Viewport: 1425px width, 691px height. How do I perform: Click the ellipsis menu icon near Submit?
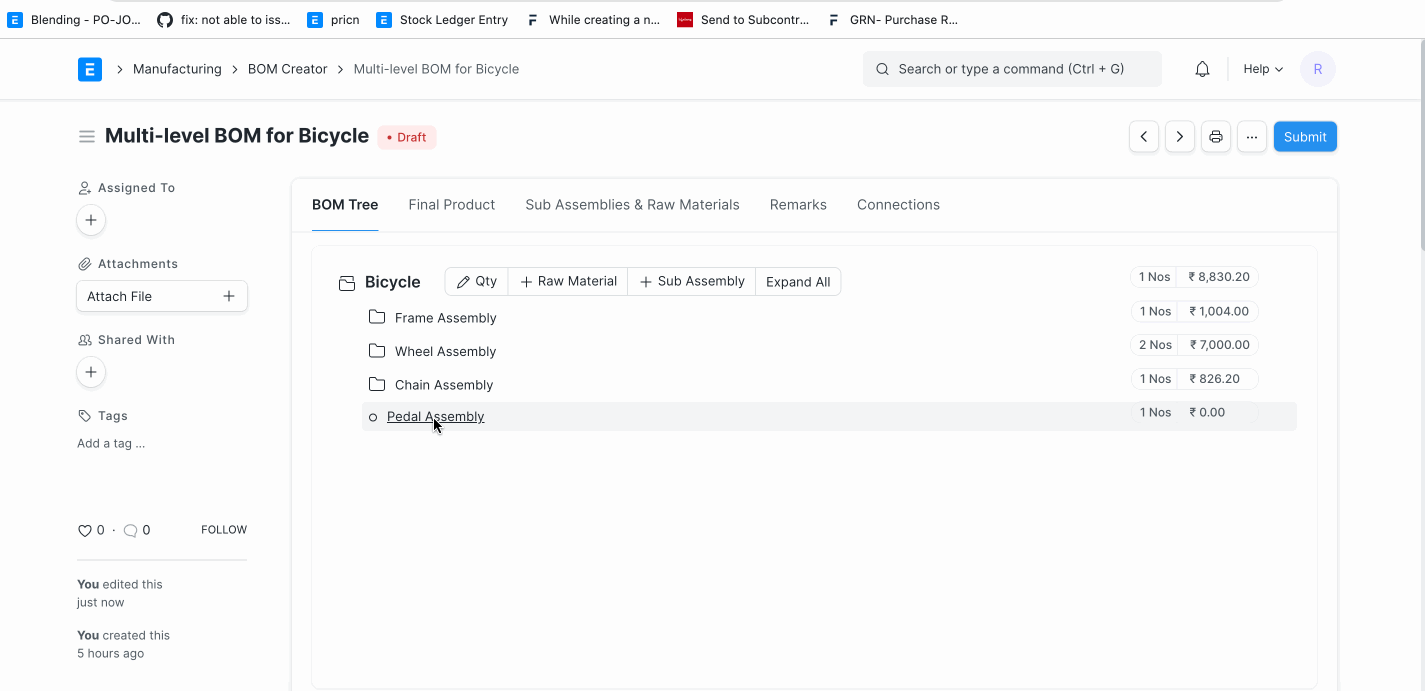1251,136
